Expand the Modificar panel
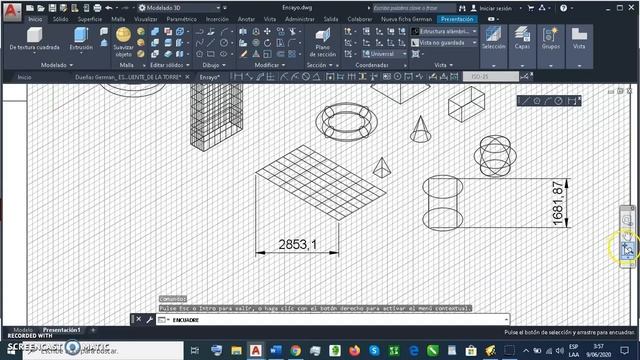The height and width of the screenshot is (360, 640). [269, 65]
